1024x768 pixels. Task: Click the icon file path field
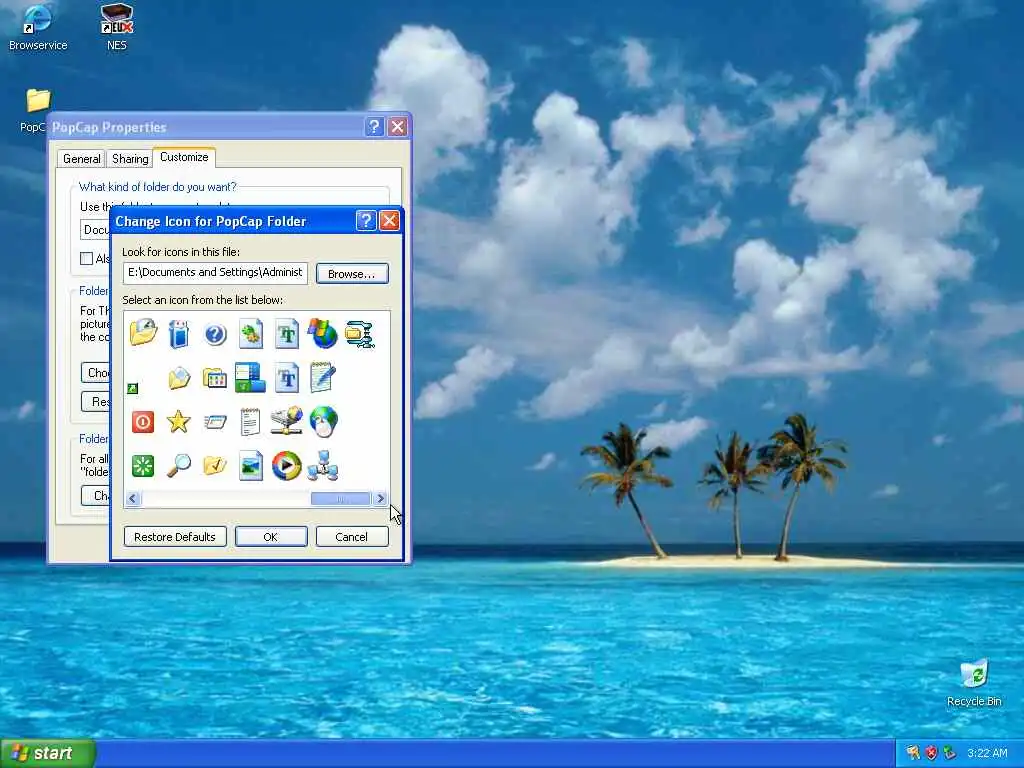(x=215, y=273)
